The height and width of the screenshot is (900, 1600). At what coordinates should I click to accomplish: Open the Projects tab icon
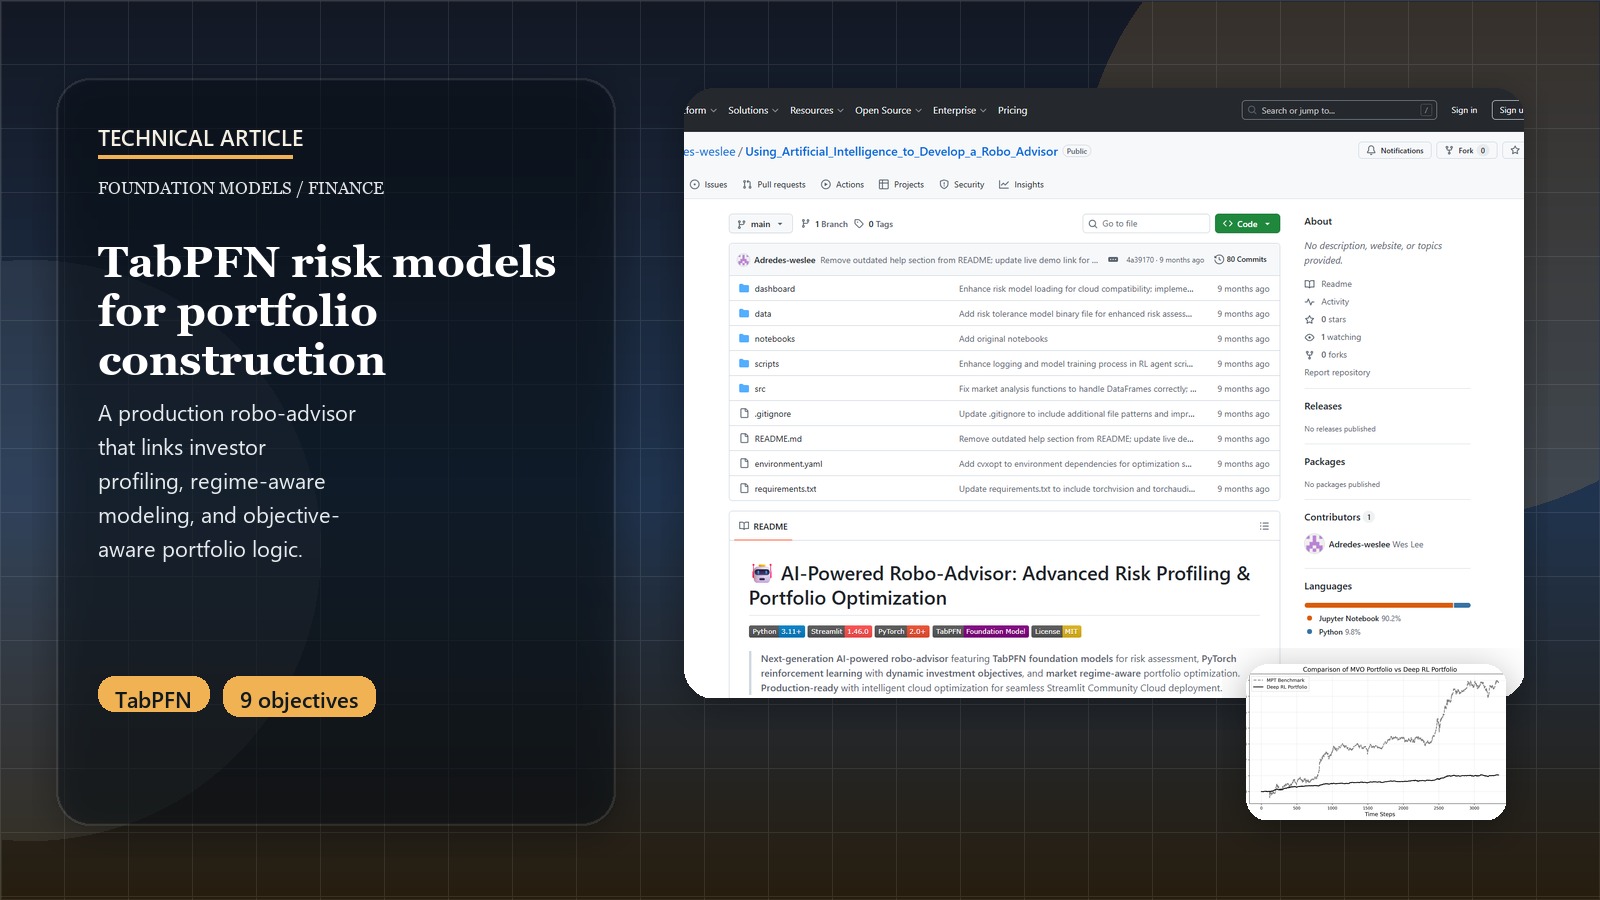884,184
